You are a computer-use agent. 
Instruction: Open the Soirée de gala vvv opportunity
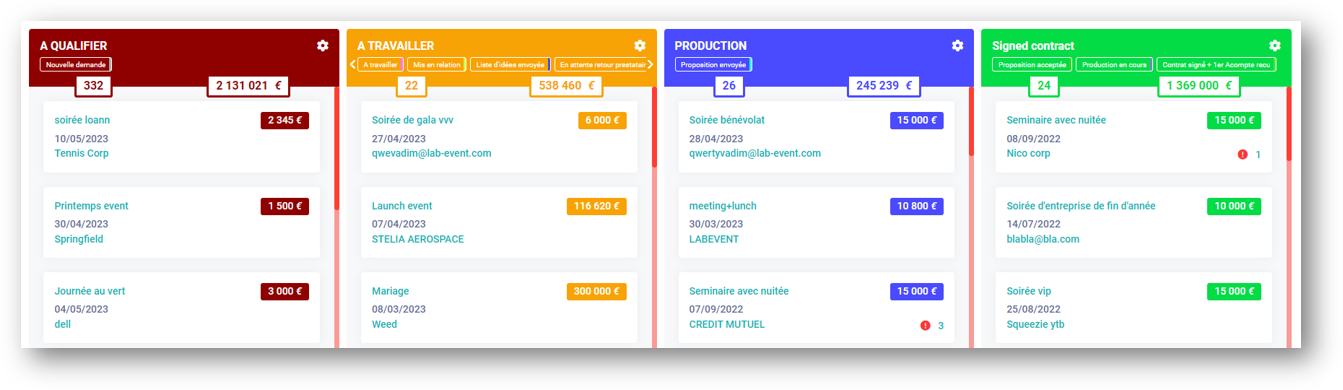pyautogui.click(x=413, y=120)
